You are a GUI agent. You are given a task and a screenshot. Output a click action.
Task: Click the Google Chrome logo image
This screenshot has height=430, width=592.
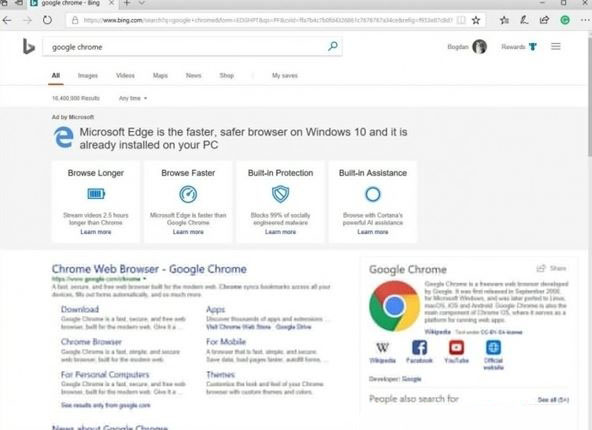[394, 306]
